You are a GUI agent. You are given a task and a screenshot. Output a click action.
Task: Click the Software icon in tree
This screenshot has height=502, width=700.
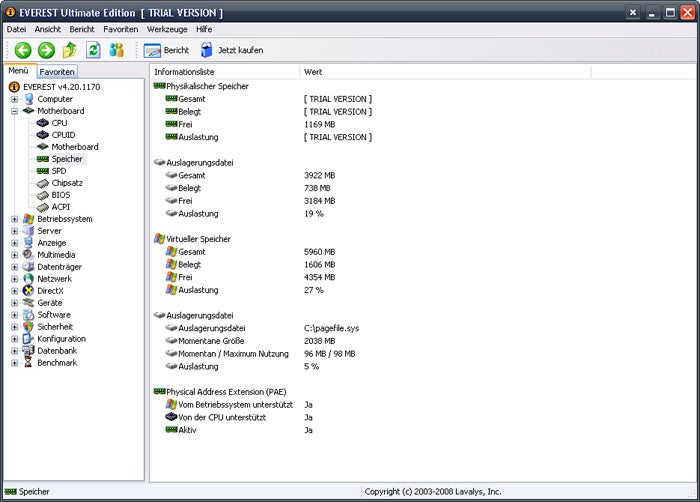(29, 315)
